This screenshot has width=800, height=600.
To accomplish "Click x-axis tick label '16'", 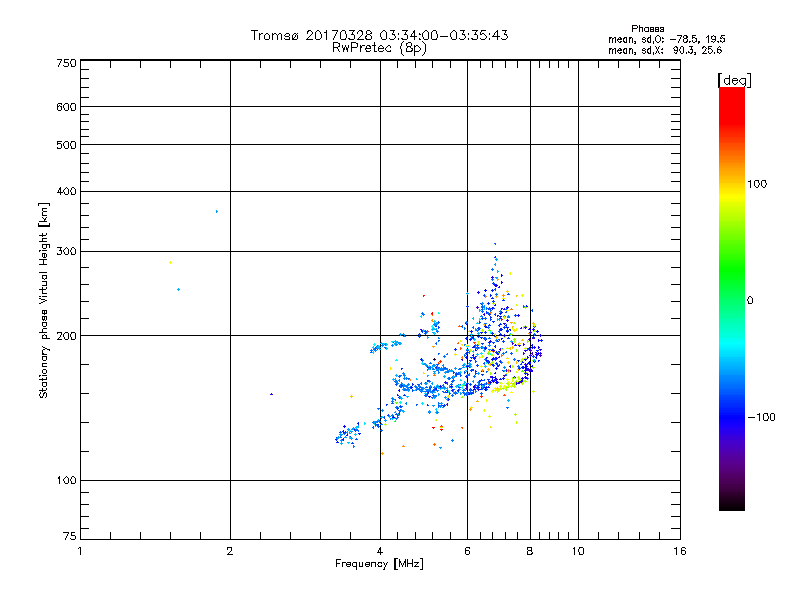I will tap(680, 551).
